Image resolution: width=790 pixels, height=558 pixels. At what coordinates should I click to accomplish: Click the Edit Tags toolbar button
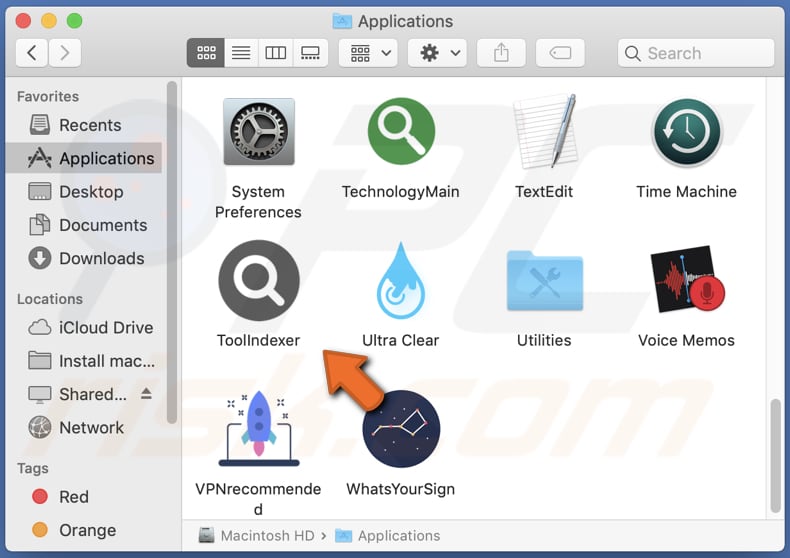(x=560, y=53)
